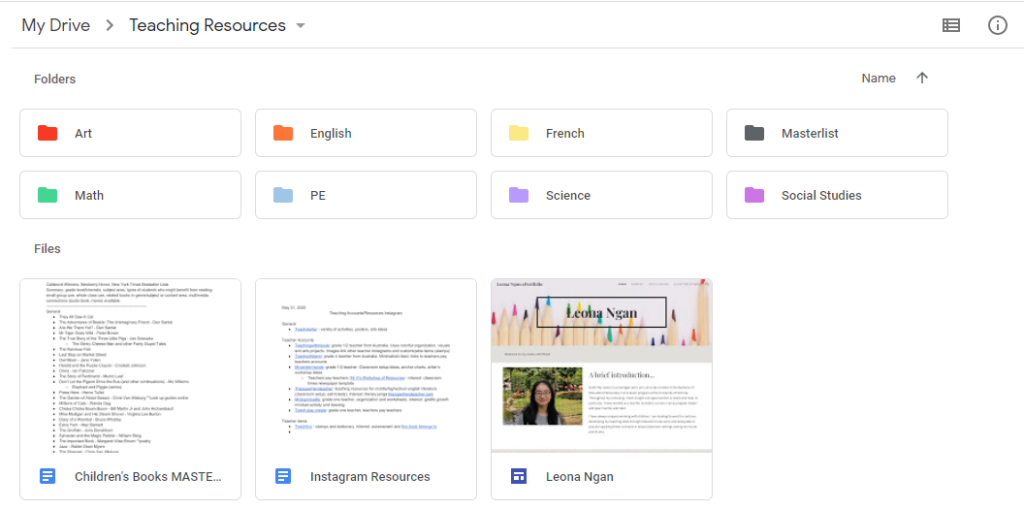This screenshot has height=510, width=1024.
Task: Click the Google Docs icon beside Children's Books
Action: coord(48,476)
